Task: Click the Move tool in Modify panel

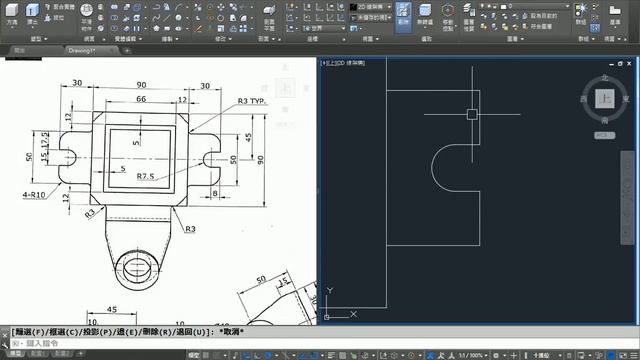Action: click(x=221, y=7)
